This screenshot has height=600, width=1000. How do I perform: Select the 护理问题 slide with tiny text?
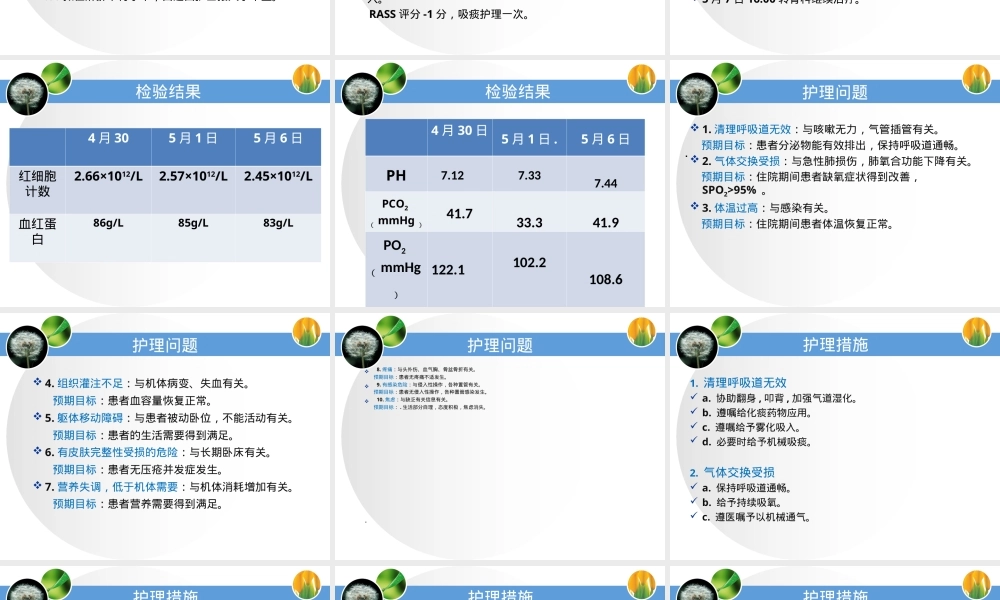pos(500,436)
